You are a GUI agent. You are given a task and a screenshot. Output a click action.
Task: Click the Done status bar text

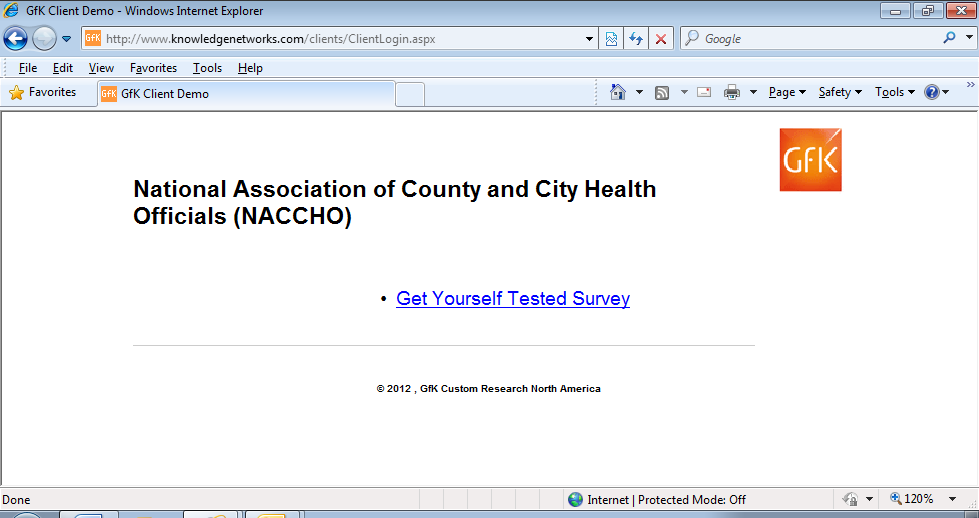16,500
